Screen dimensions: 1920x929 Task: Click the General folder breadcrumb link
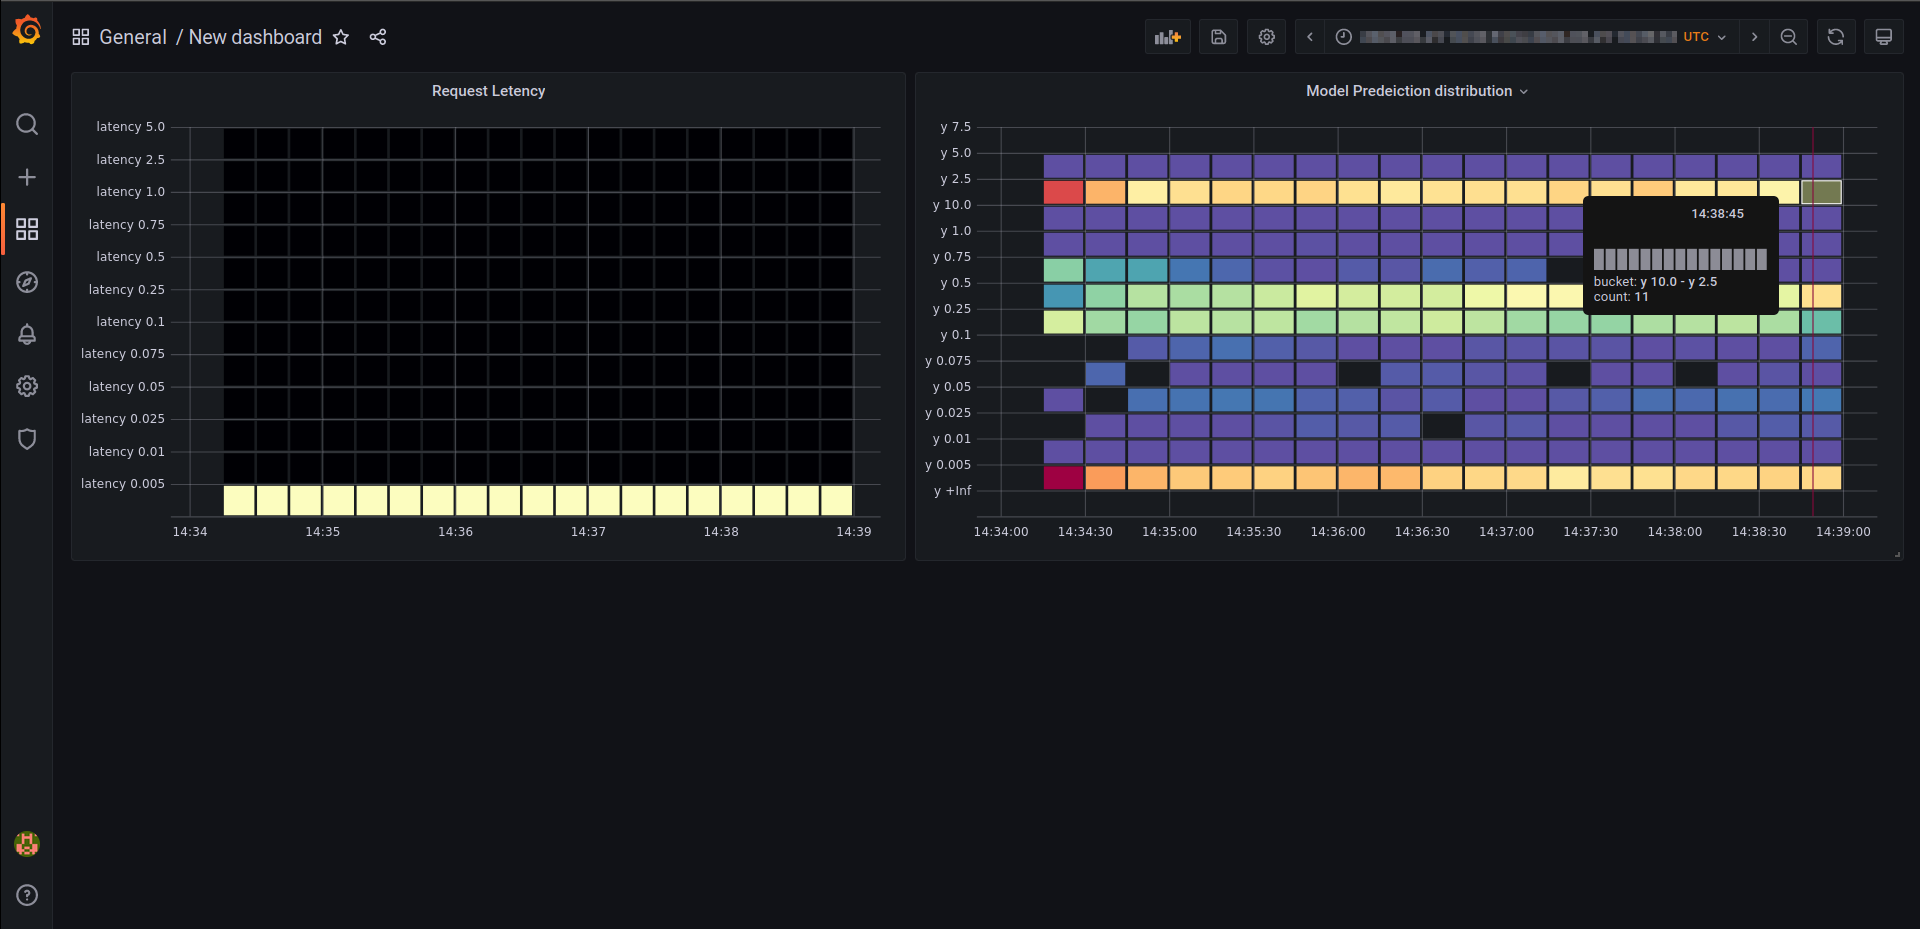[132, 37]
